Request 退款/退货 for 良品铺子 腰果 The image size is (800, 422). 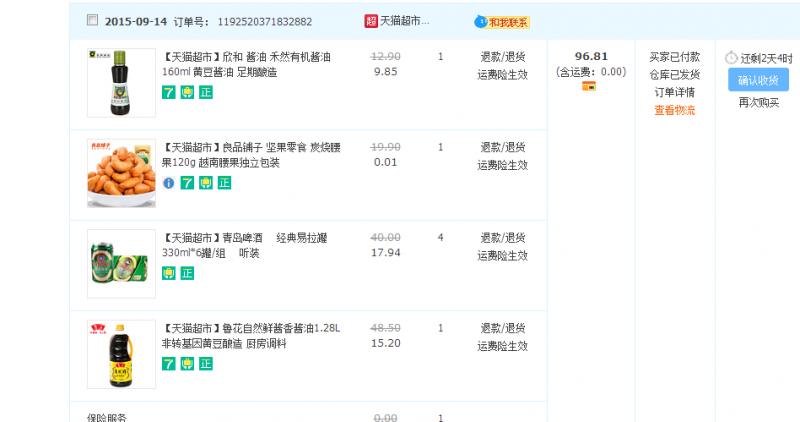pos(503,147)
